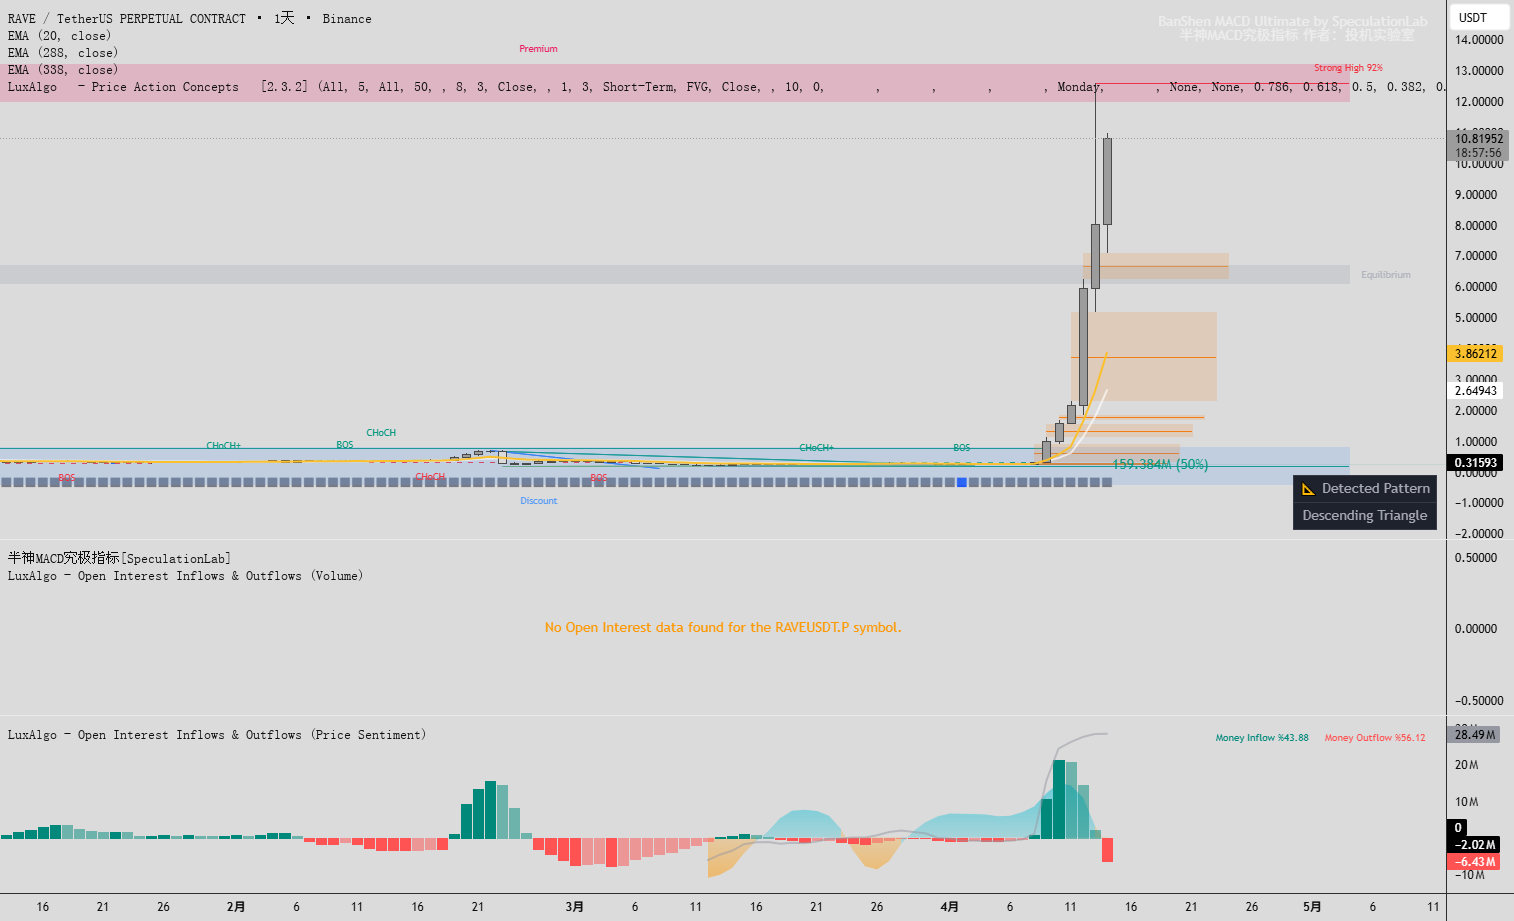Select the EMA (20, close) indicator legend
Screen dimensions: 1514x921
click(59, 36)
